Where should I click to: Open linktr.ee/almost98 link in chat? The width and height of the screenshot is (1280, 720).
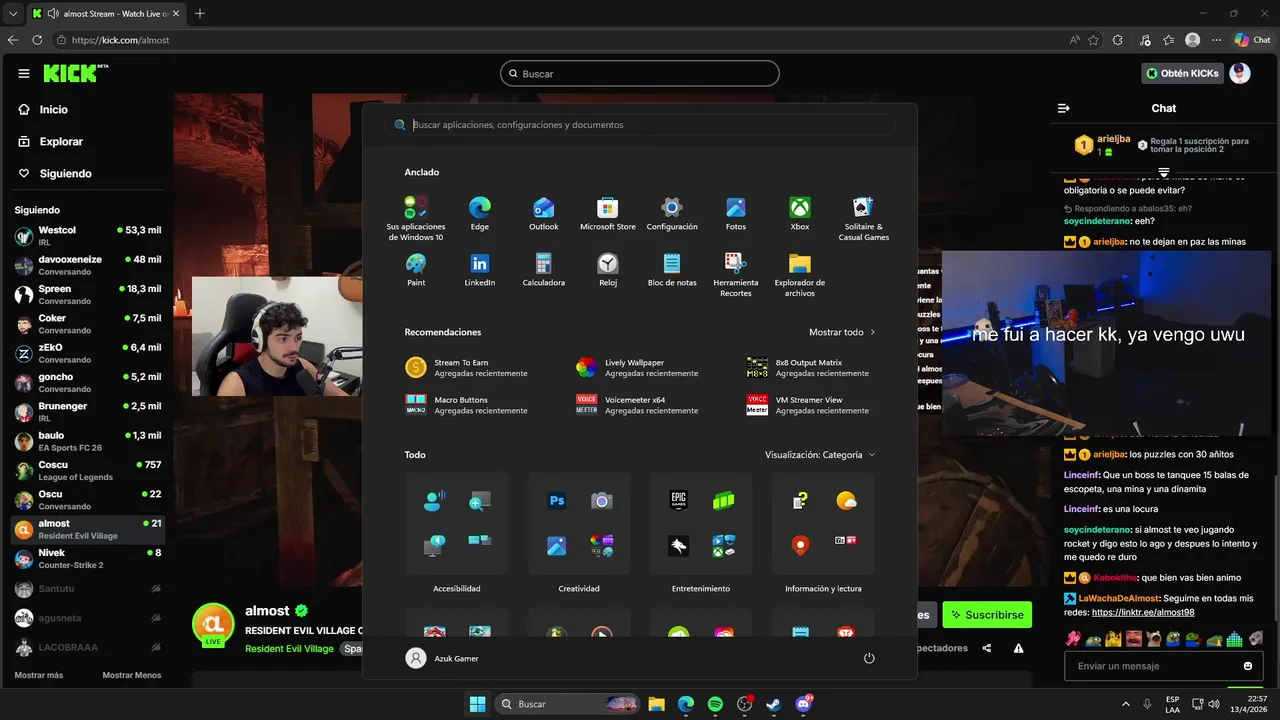click(x=1143, y=612)
